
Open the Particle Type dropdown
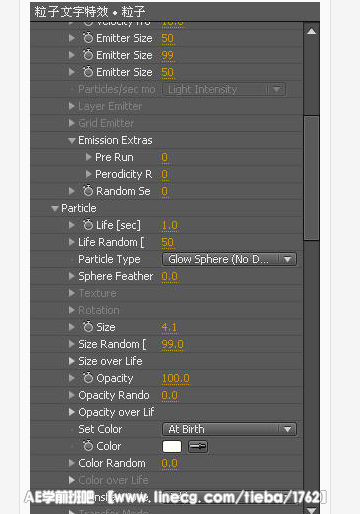[229, 259]
